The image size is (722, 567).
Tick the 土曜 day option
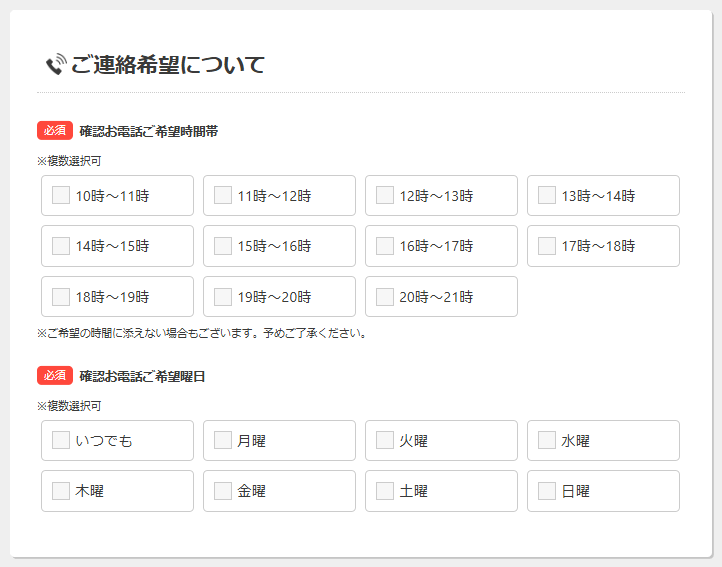[x=385, y=491]
